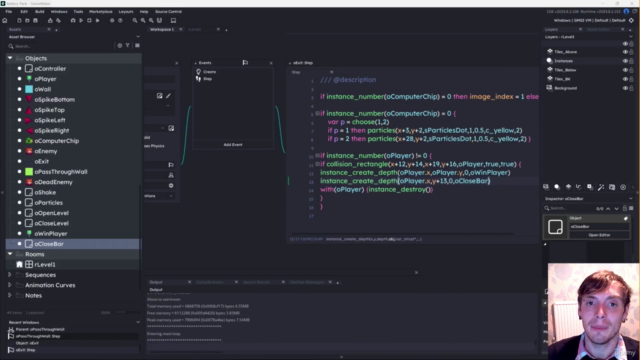Open the Asset Browser hamburger menu icon
Screen dimensions: 640x360
[137, 46]
